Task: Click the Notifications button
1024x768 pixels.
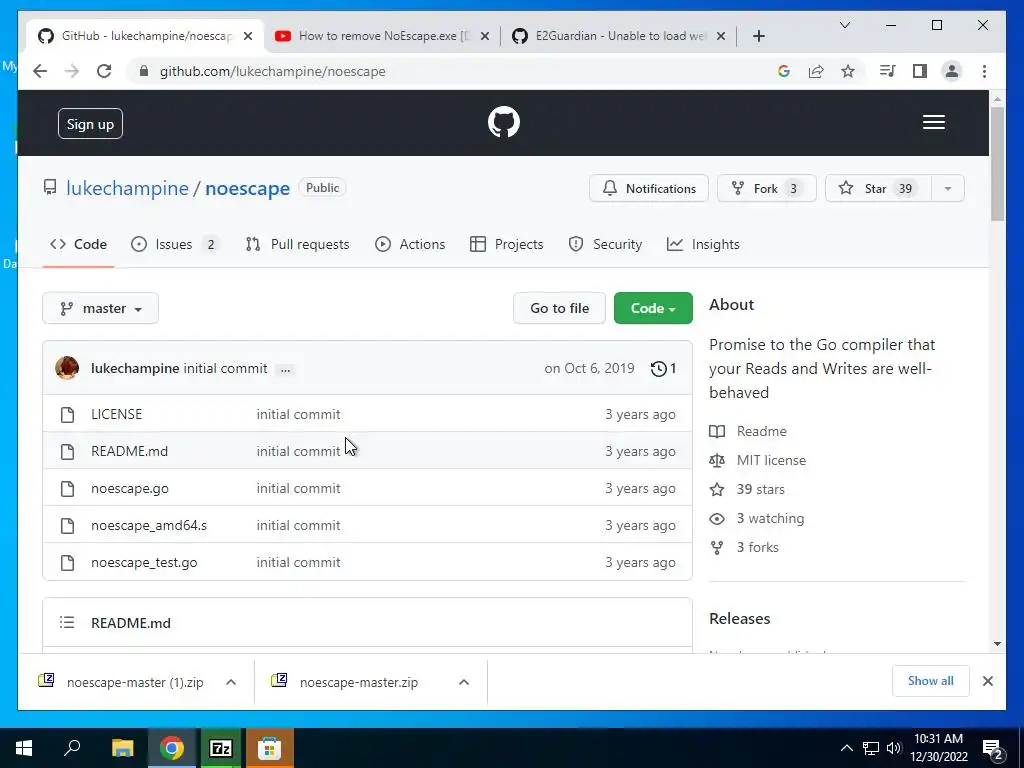Action: [x=648, y=189]
